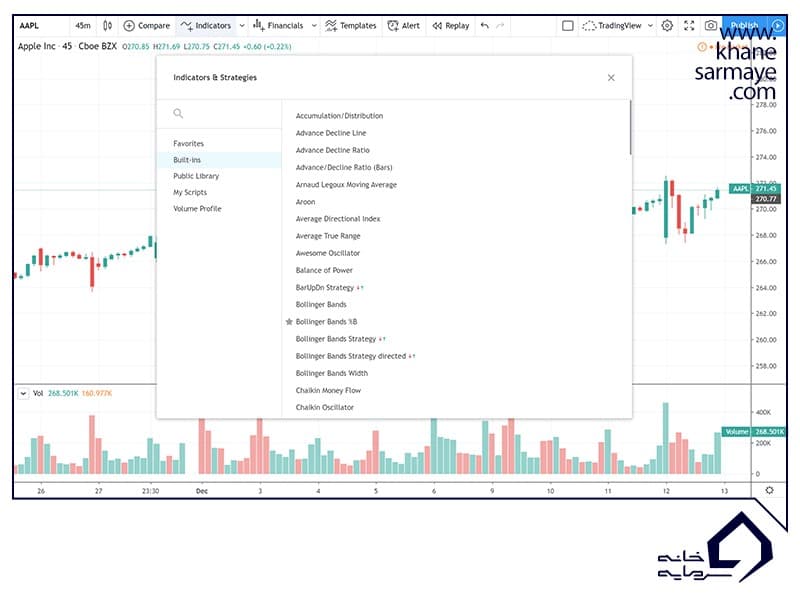Open the time axis settings gear

[x=769, y=490]
